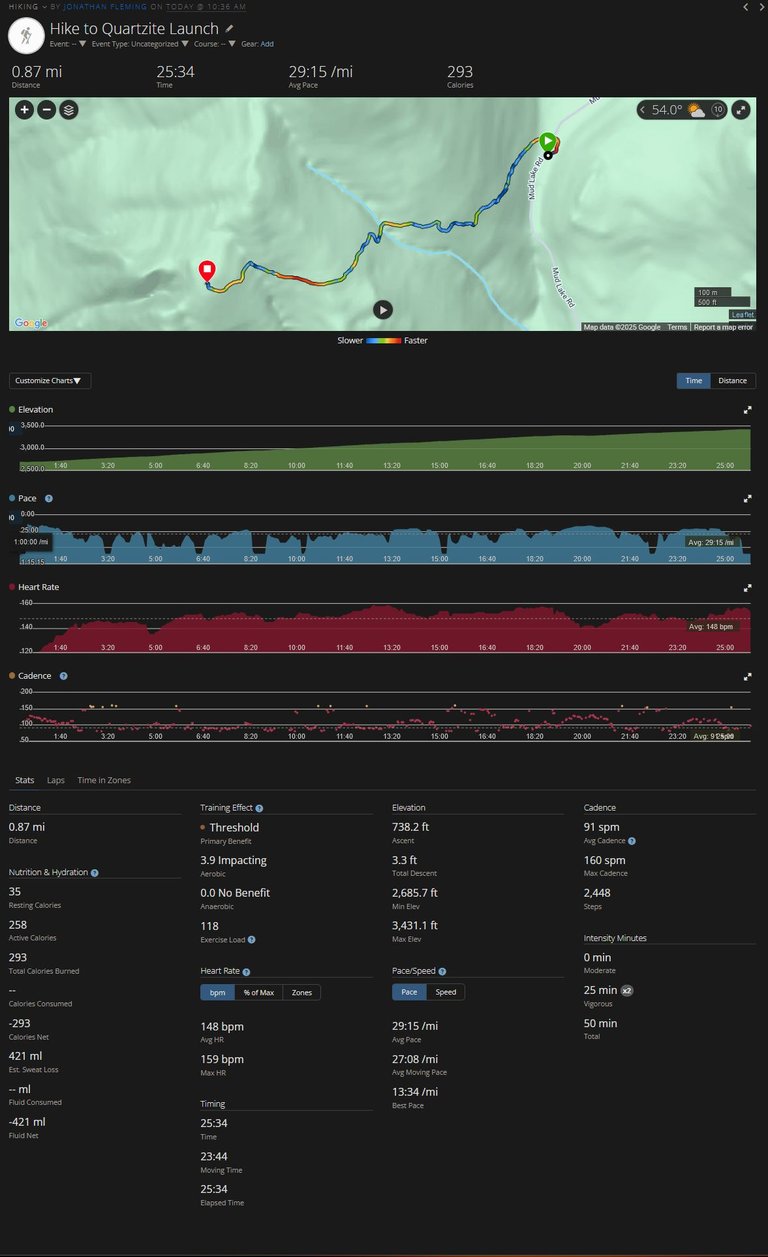This screenshot has width=768, height=1257.
Task: Open the Leaflet attribution link
Action: pyautogui.click(x=742, y=315)
